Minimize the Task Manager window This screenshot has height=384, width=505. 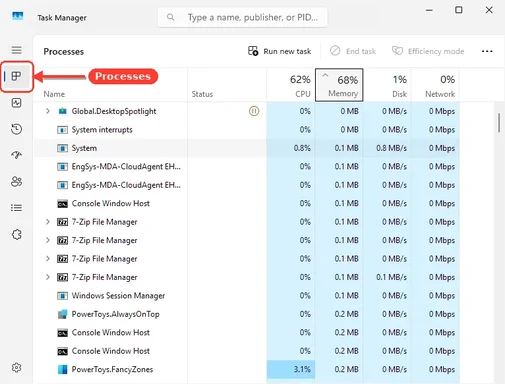coord(429,10)
